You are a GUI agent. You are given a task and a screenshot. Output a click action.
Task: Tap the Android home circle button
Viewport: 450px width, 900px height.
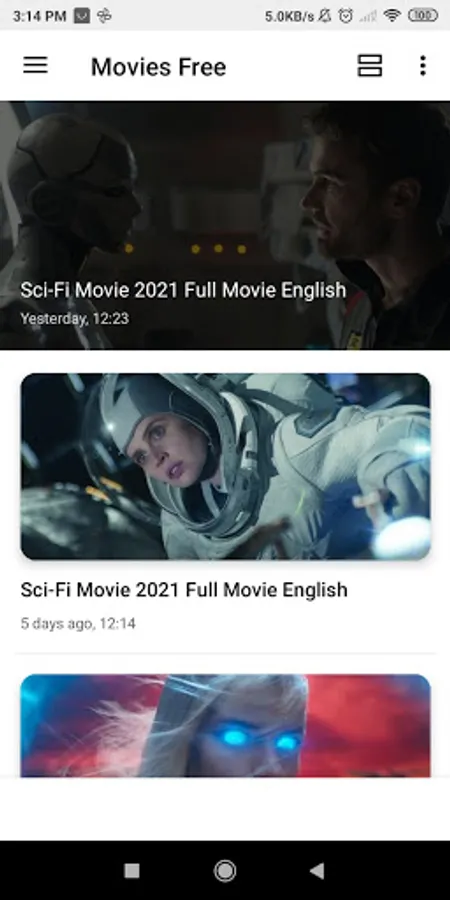pos(225,871)
